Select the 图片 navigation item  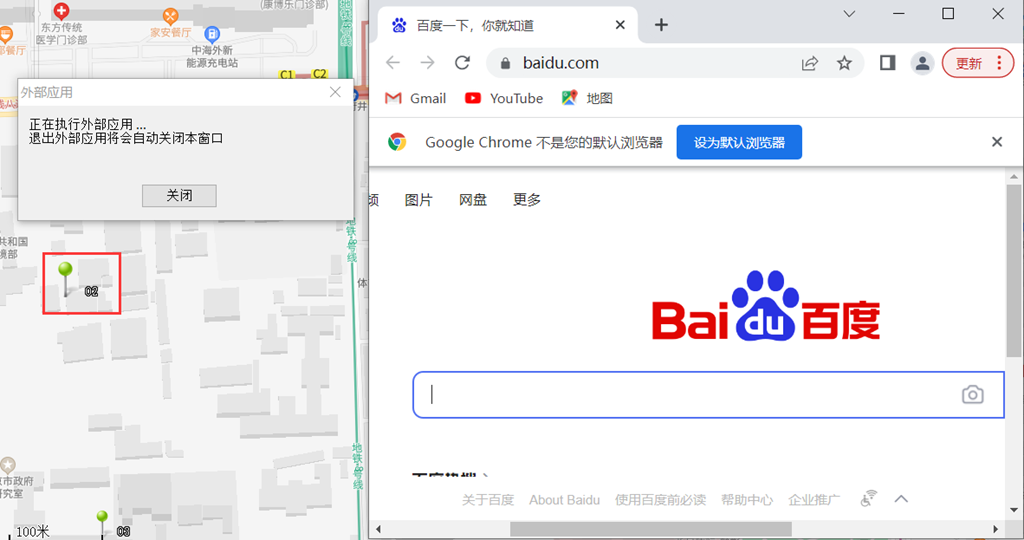click(418, 200)
